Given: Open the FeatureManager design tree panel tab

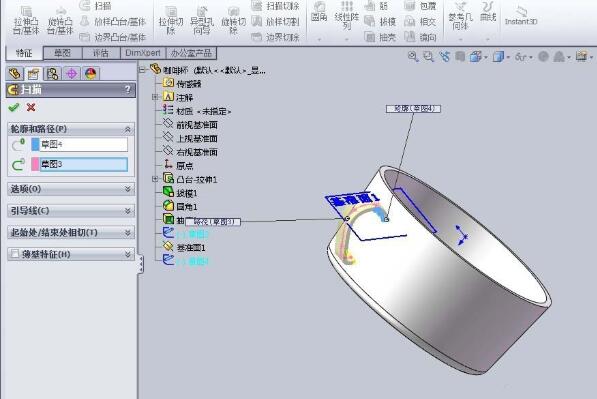Looking at the screenshot, I should (x=14, y=73).
